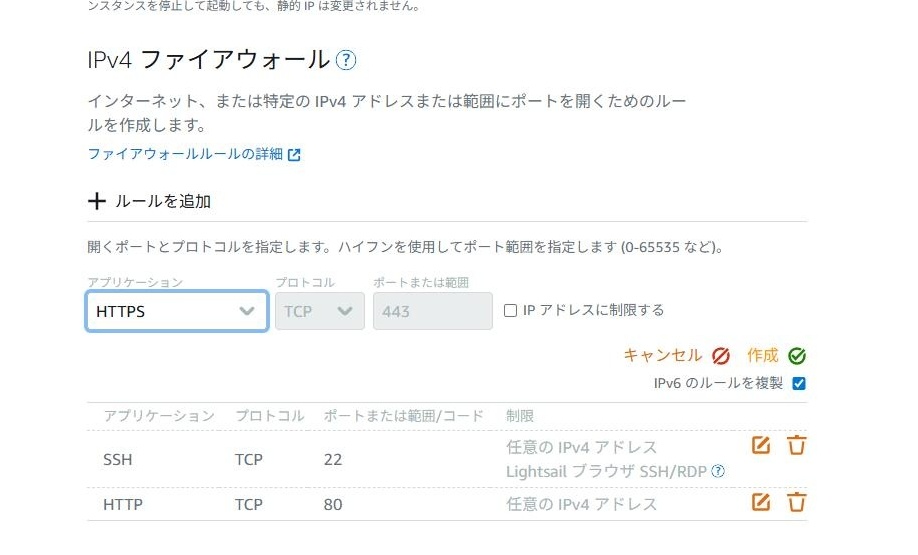Click the green create checkmark icon
Image resolution: width=918 pixels, height=555 pixels.
pyautogui.click(x=797, y=356)
